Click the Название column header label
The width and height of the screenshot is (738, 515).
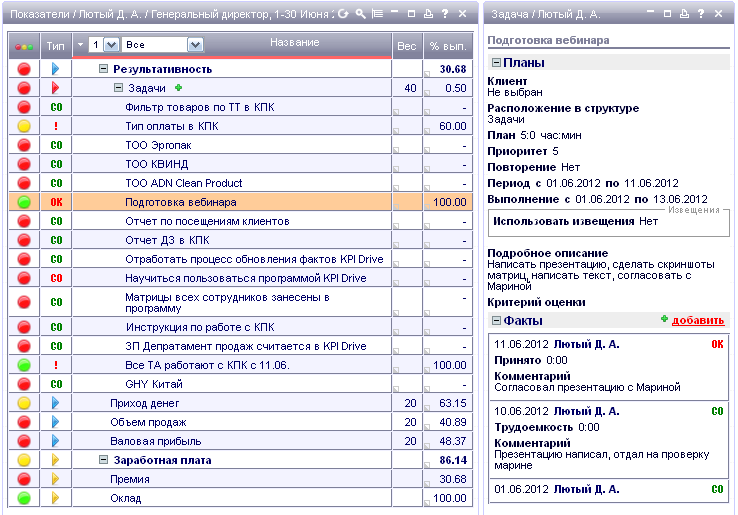click(295, 42)
